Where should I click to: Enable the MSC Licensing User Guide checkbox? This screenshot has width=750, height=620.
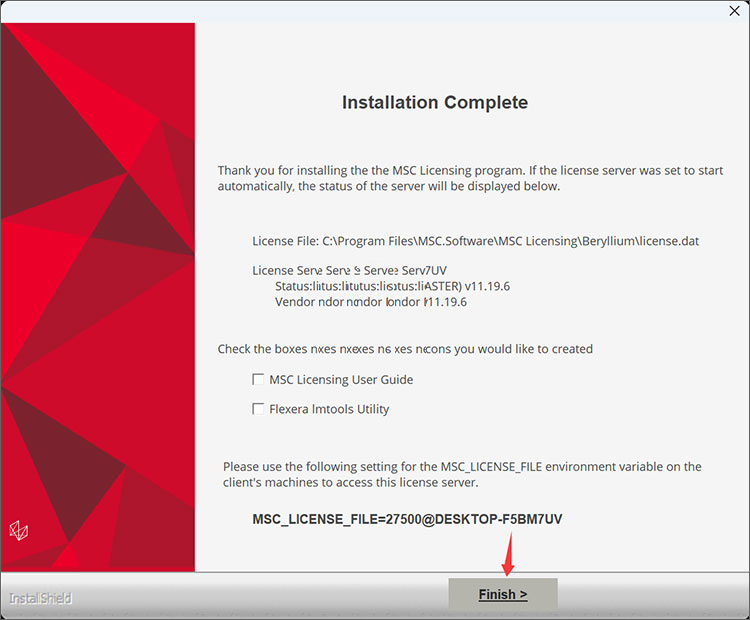(258, 379)
